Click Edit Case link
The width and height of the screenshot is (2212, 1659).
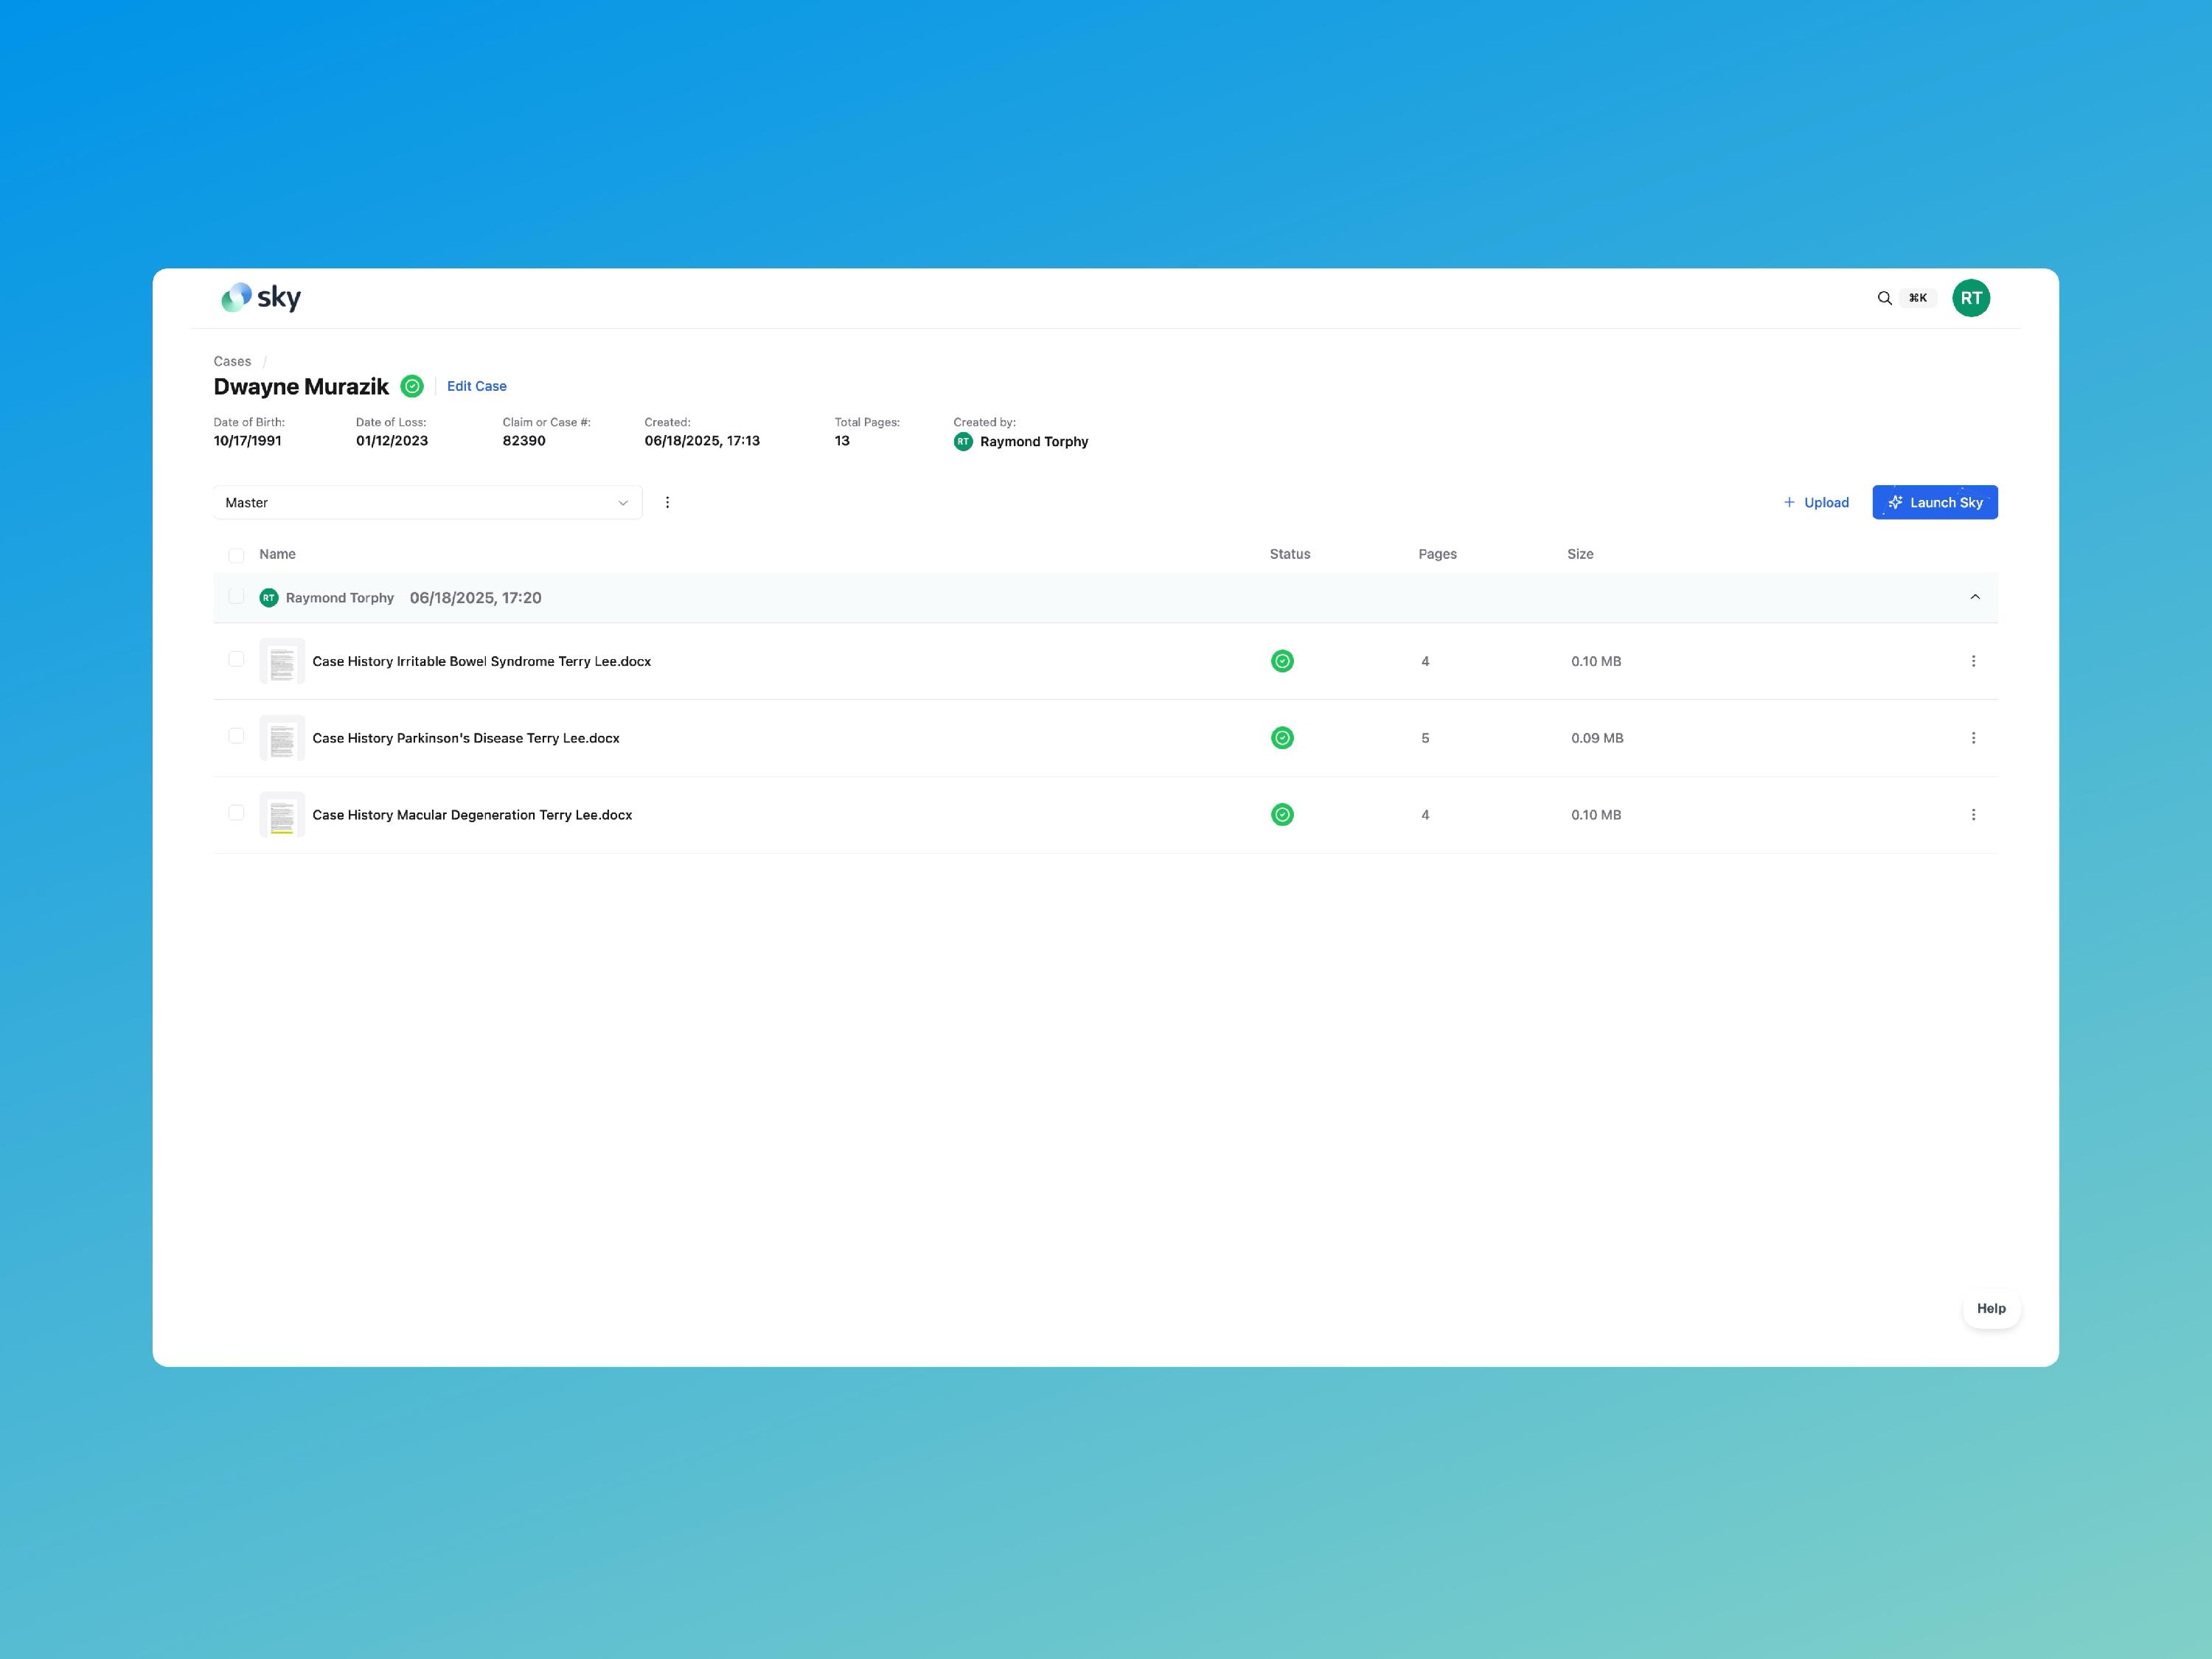476,386
